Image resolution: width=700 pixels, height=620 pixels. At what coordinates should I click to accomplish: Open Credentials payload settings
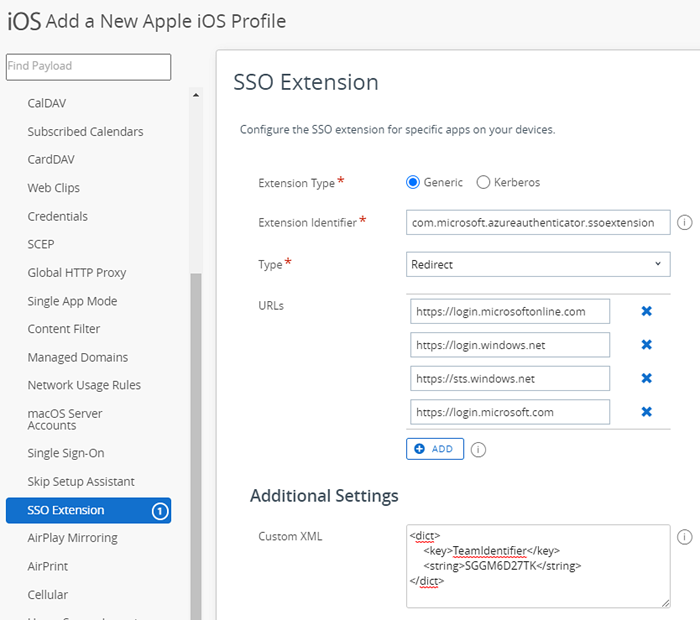pos(58,216)
